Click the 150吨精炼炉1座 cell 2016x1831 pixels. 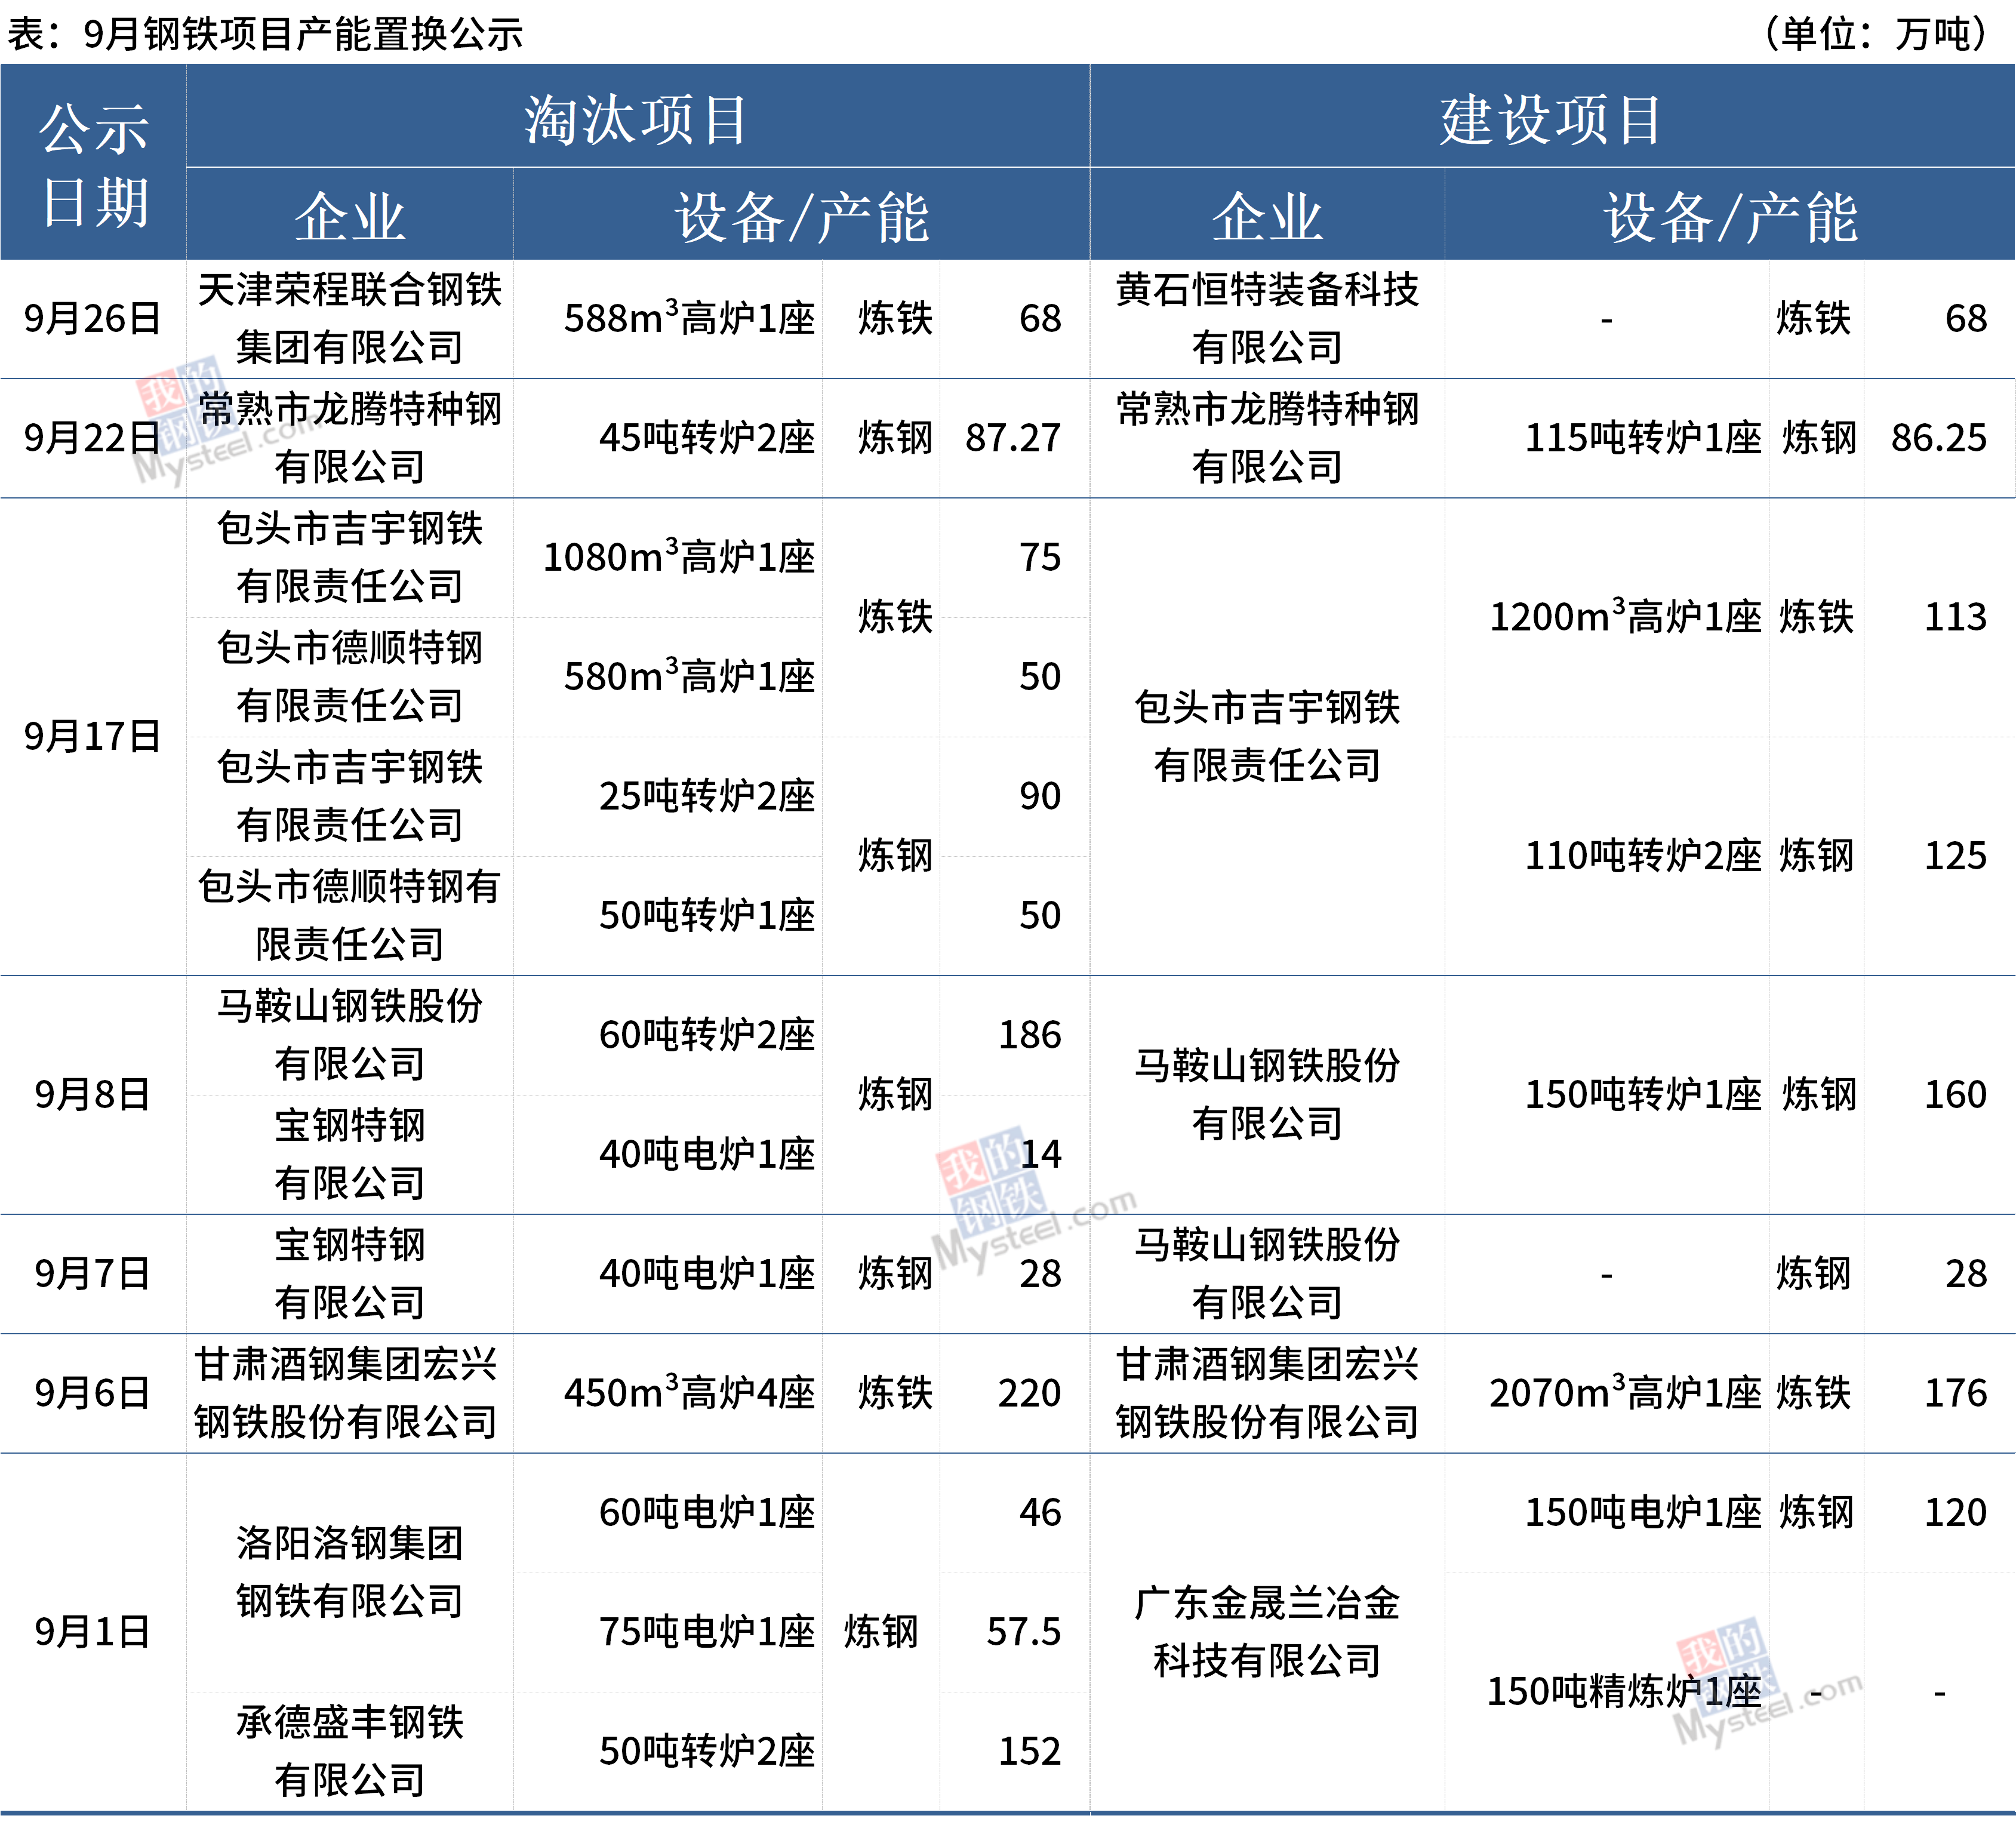click(x=1623, y=1692)
